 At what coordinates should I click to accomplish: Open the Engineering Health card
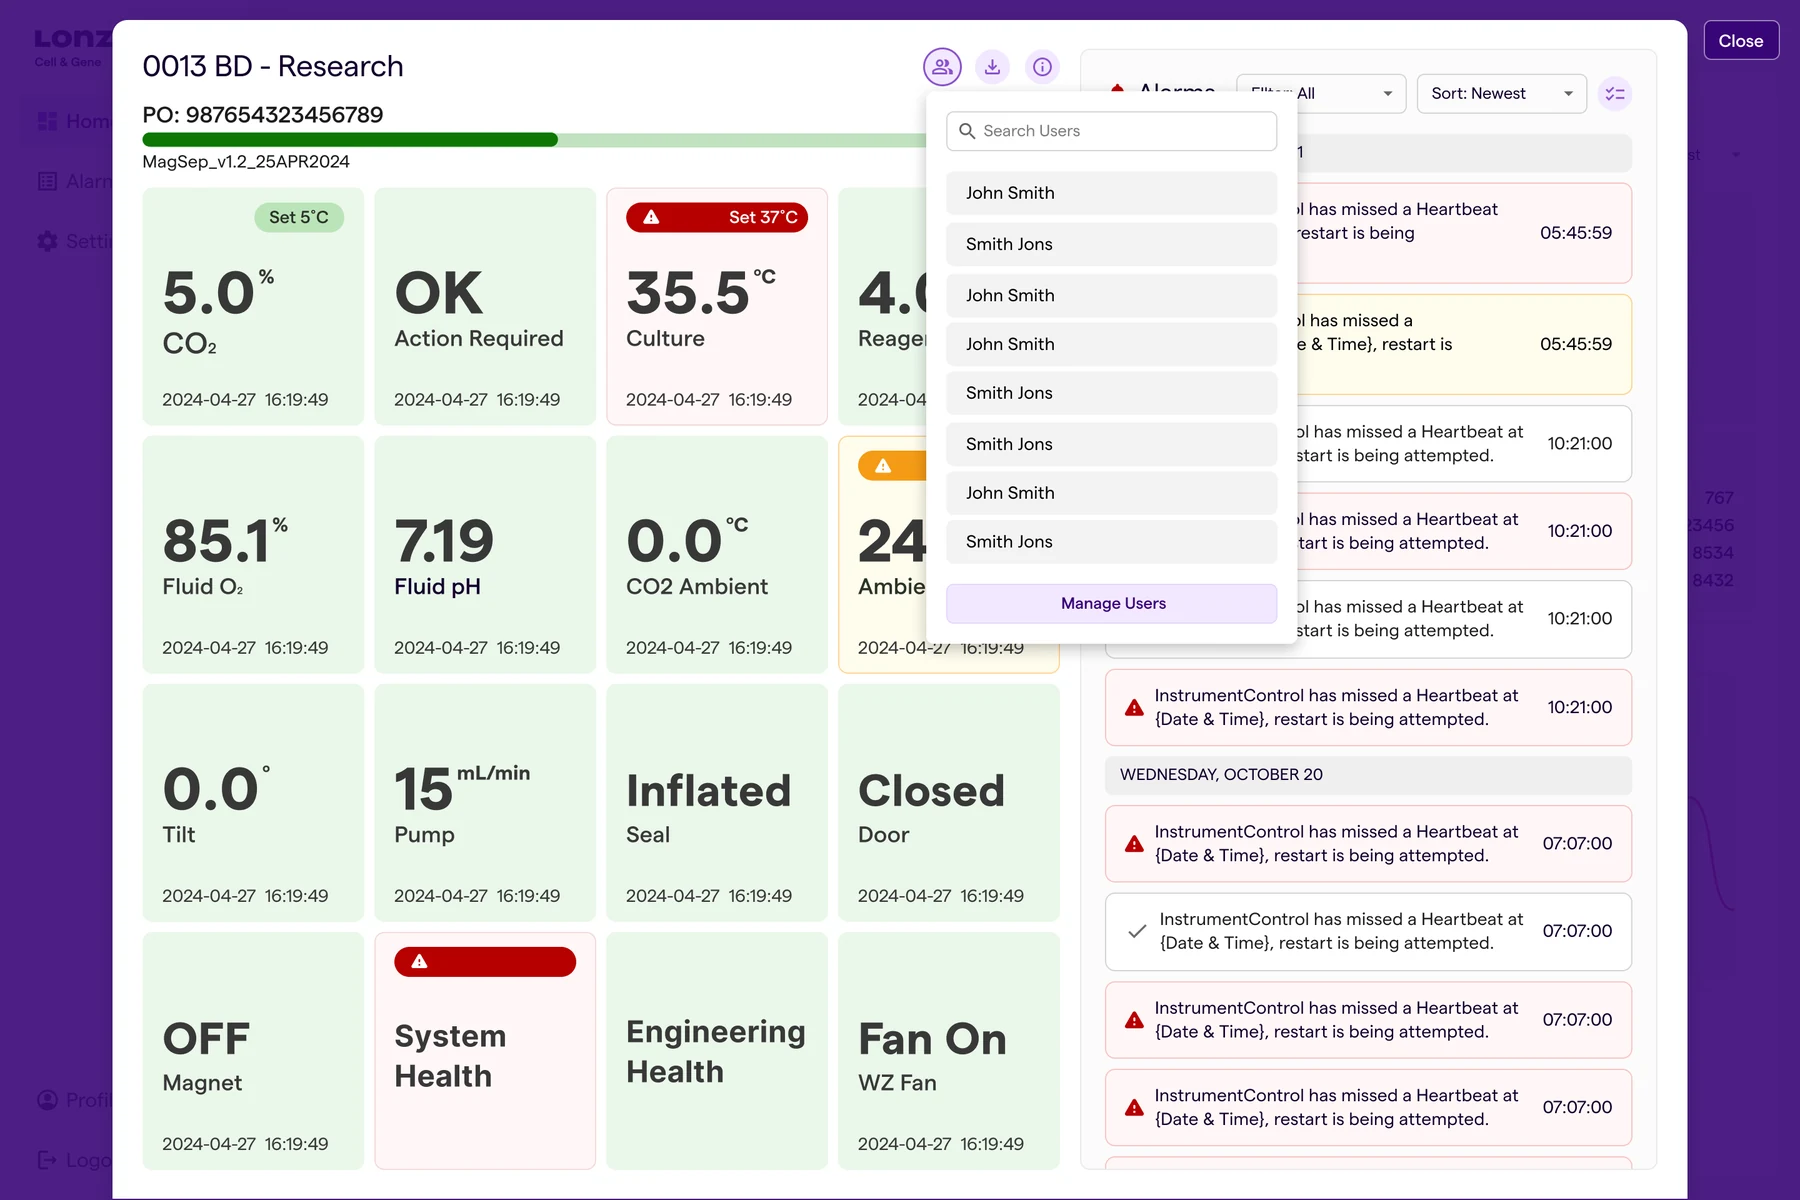click(717, 1051)
